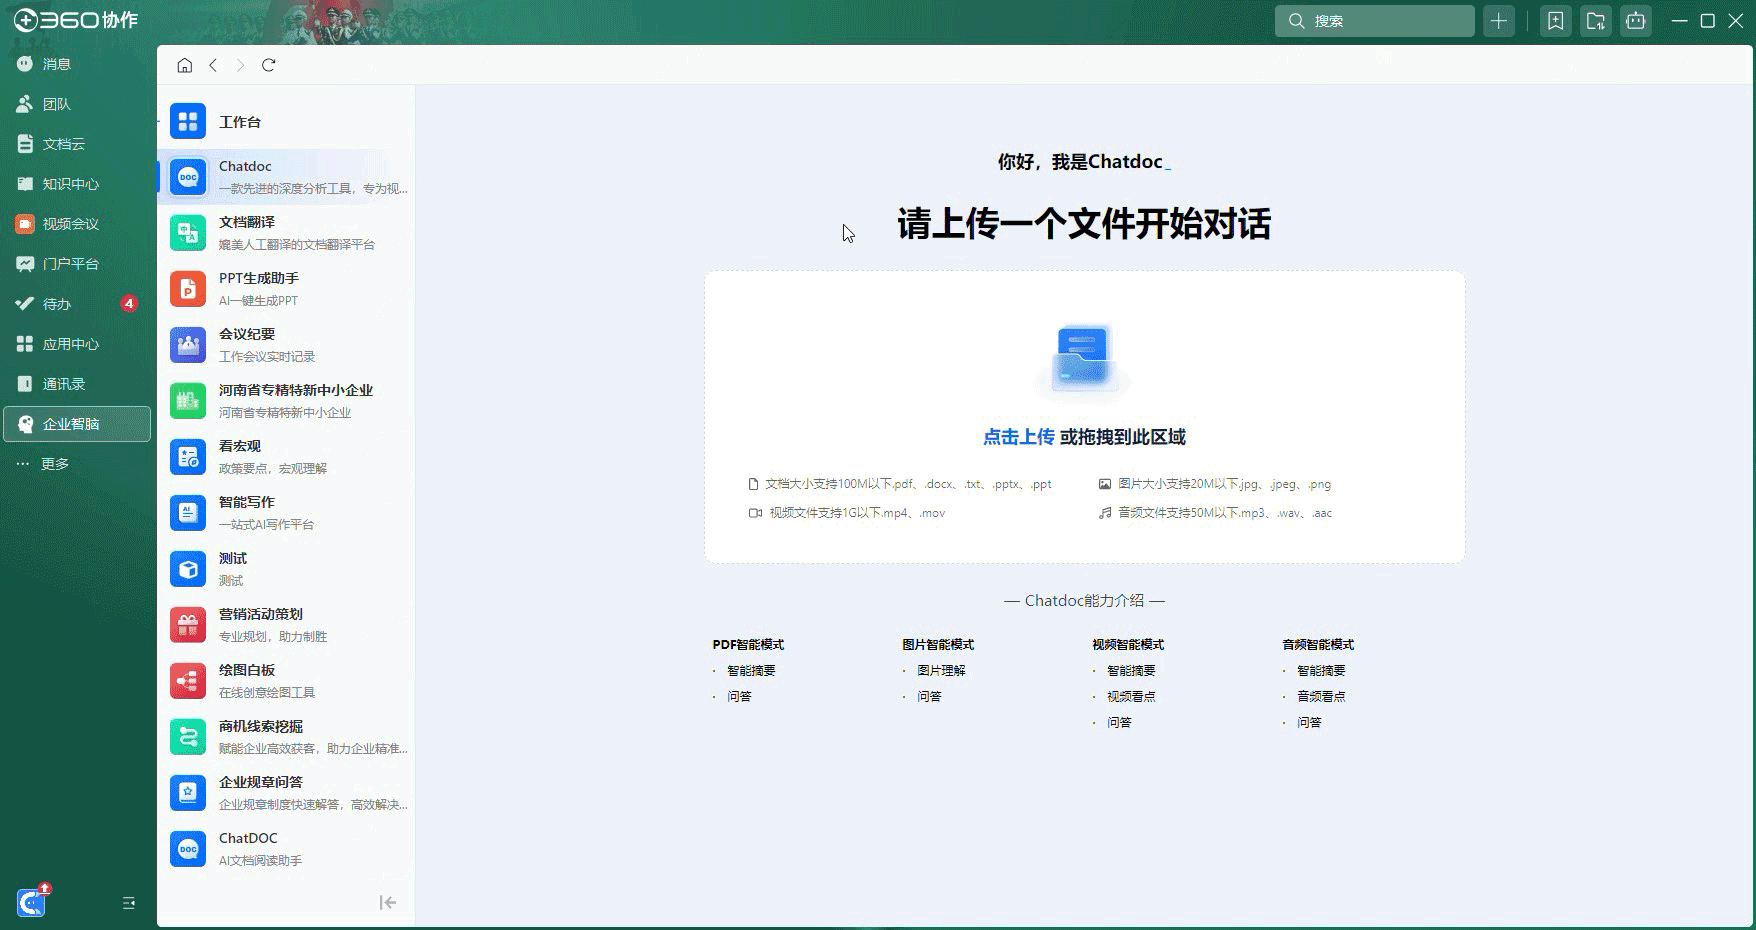Image resolution: width=1756 pixels, height=930 pixels.
Task: Click the user avatar at bottom left
Action: point(32,902)
